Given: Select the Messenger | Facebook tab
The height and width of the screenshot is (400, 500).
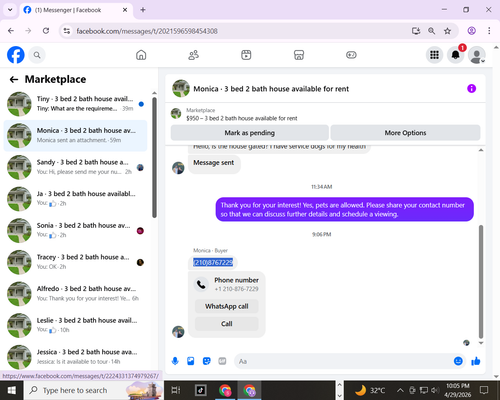Looking at the screenshot, I should coord(76,10).
